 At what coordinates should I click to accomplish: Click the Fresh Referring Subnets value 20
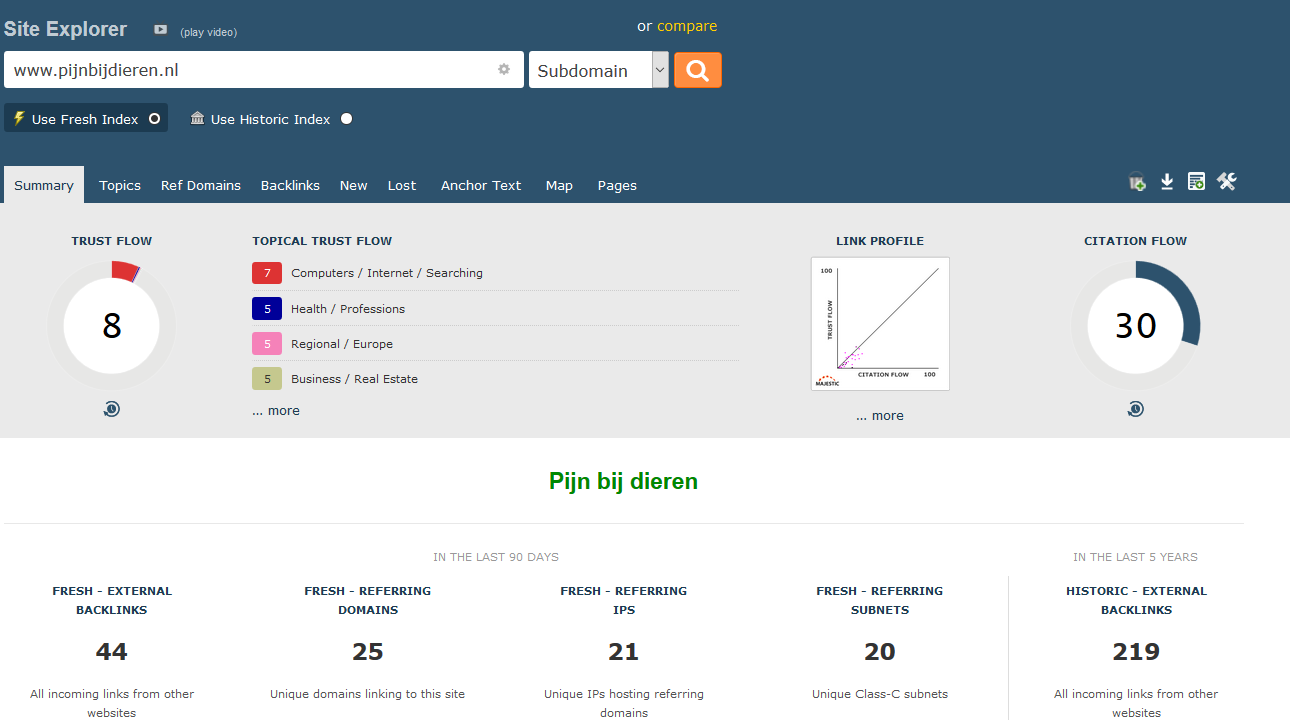point(880,652)
